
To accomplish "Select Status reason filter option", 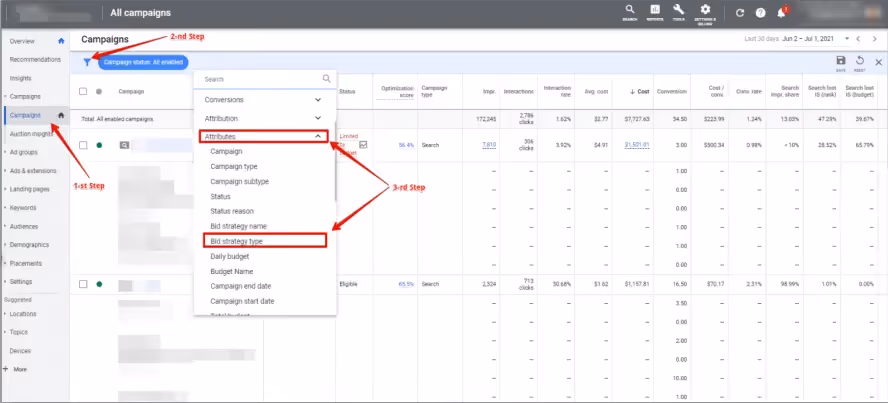I will click(232, 211).
